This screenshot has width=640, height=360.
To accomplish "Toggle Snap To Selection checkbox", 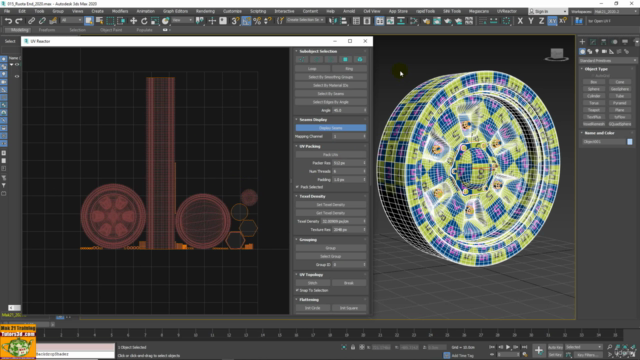I will coord(297,290).
